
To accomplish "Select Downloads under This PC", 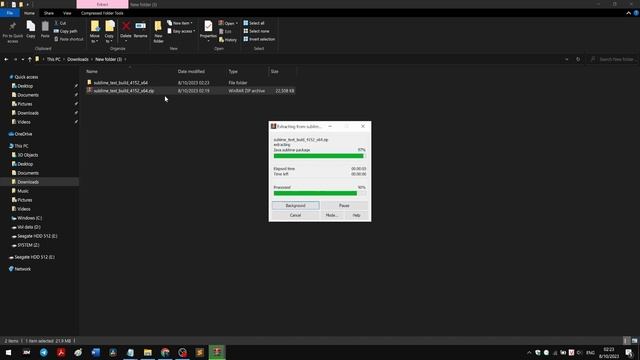I will point(28,182).
